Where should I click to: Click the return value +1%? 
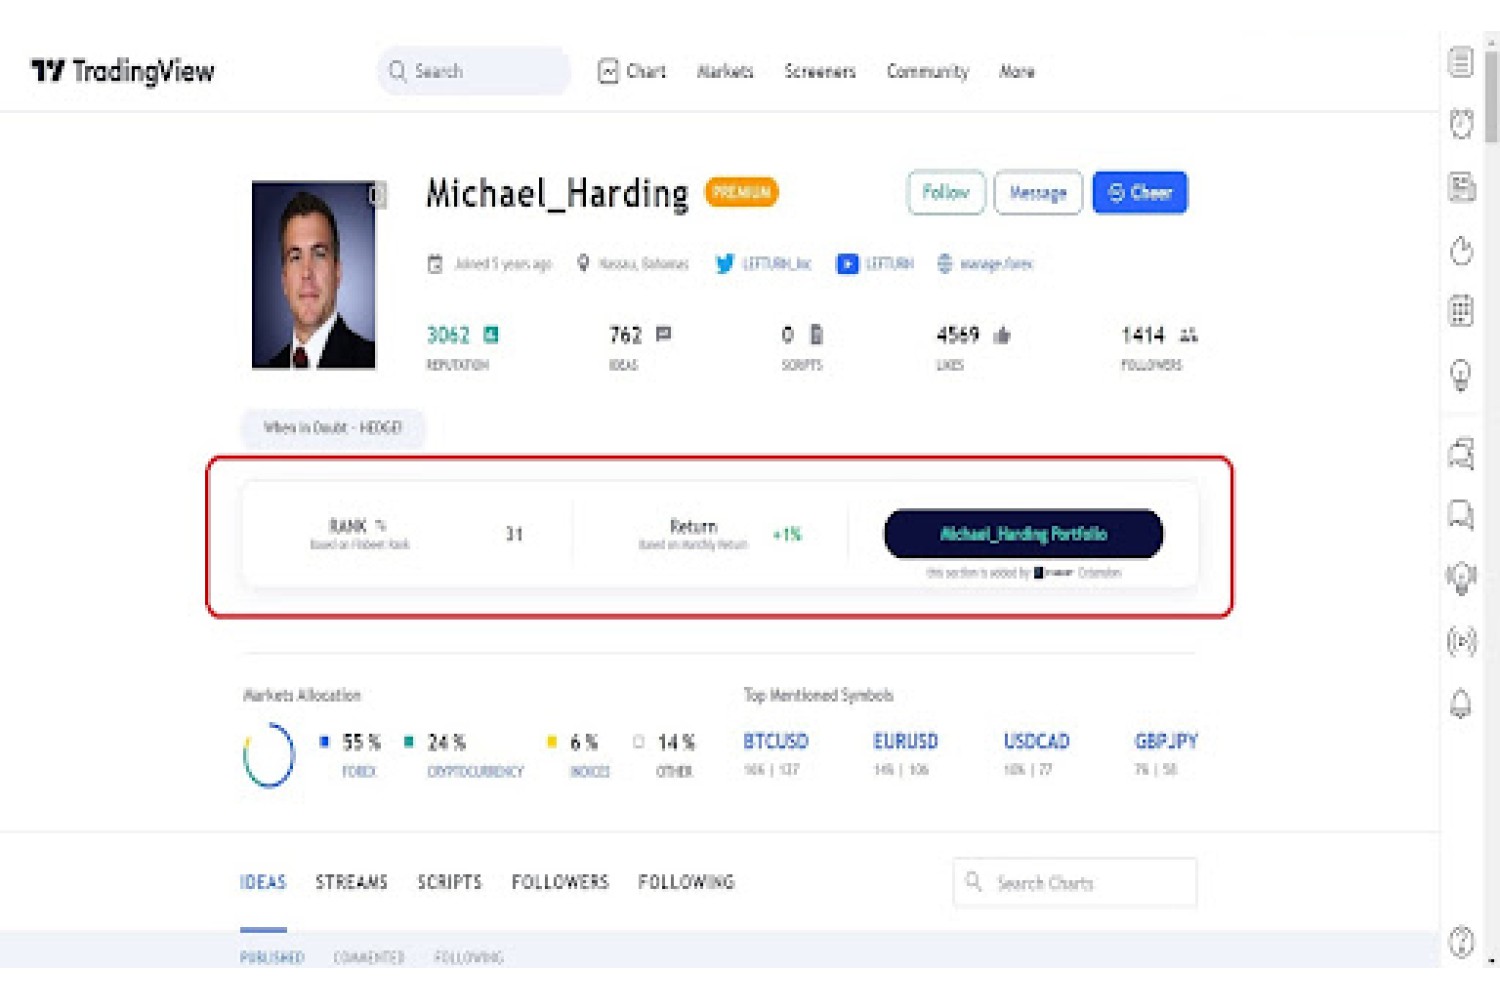787,534
